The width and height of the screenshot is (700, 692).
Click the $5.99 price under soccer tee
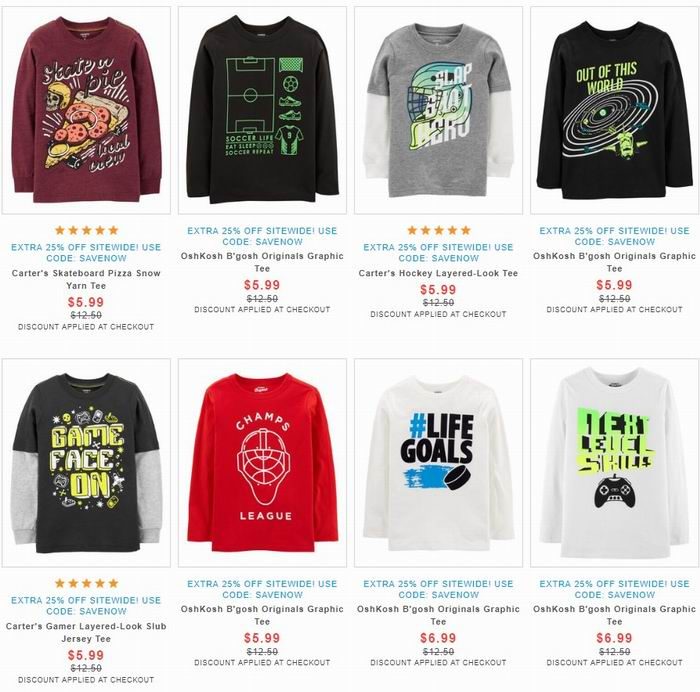pos(262,285)
